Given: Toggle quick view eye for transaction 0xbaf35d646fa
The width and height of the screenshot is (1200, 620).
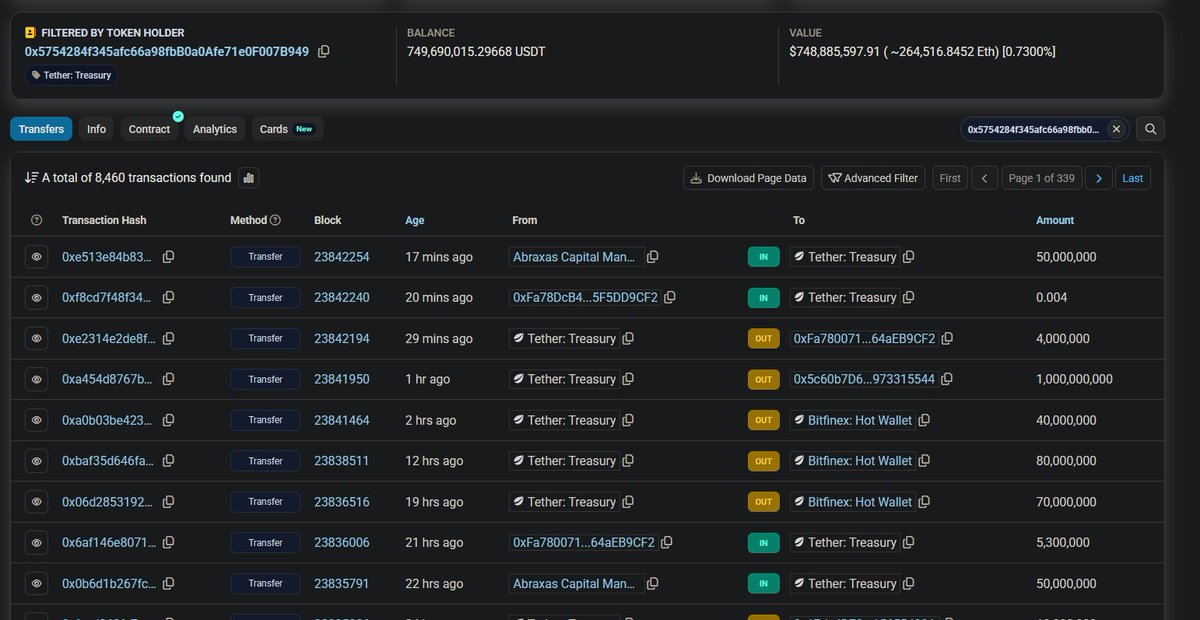Looking at the screenshot, I should click(37, 461).
